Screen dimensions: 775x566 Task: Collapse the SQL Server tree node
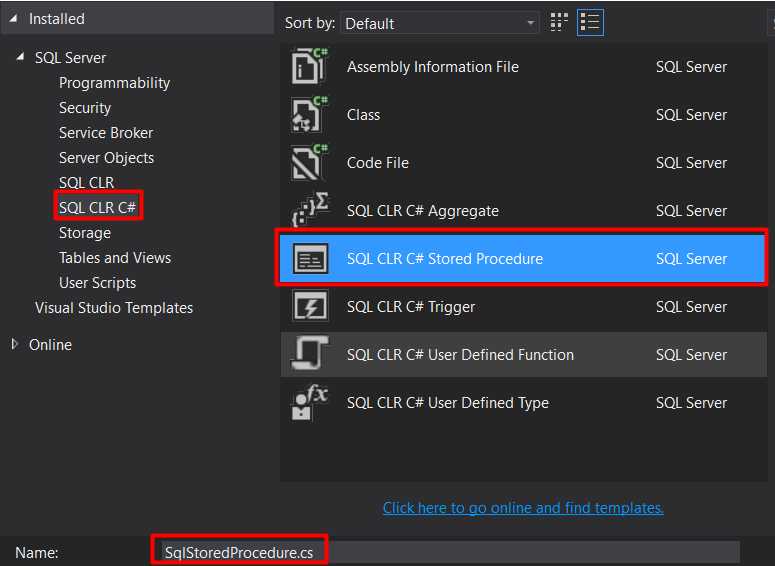point(20,57)
